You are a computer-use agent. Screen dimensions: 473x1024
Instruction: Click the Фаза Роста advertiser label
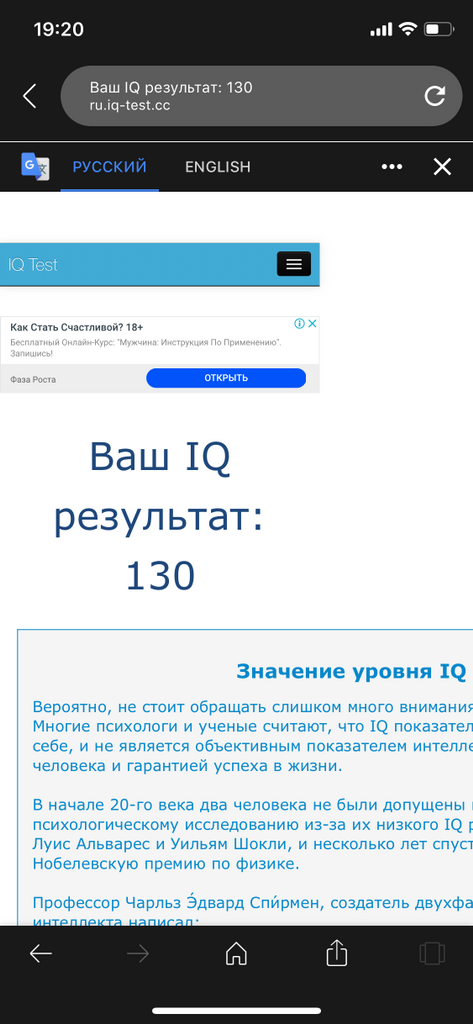pyautogui.click(x=33, y=379)
